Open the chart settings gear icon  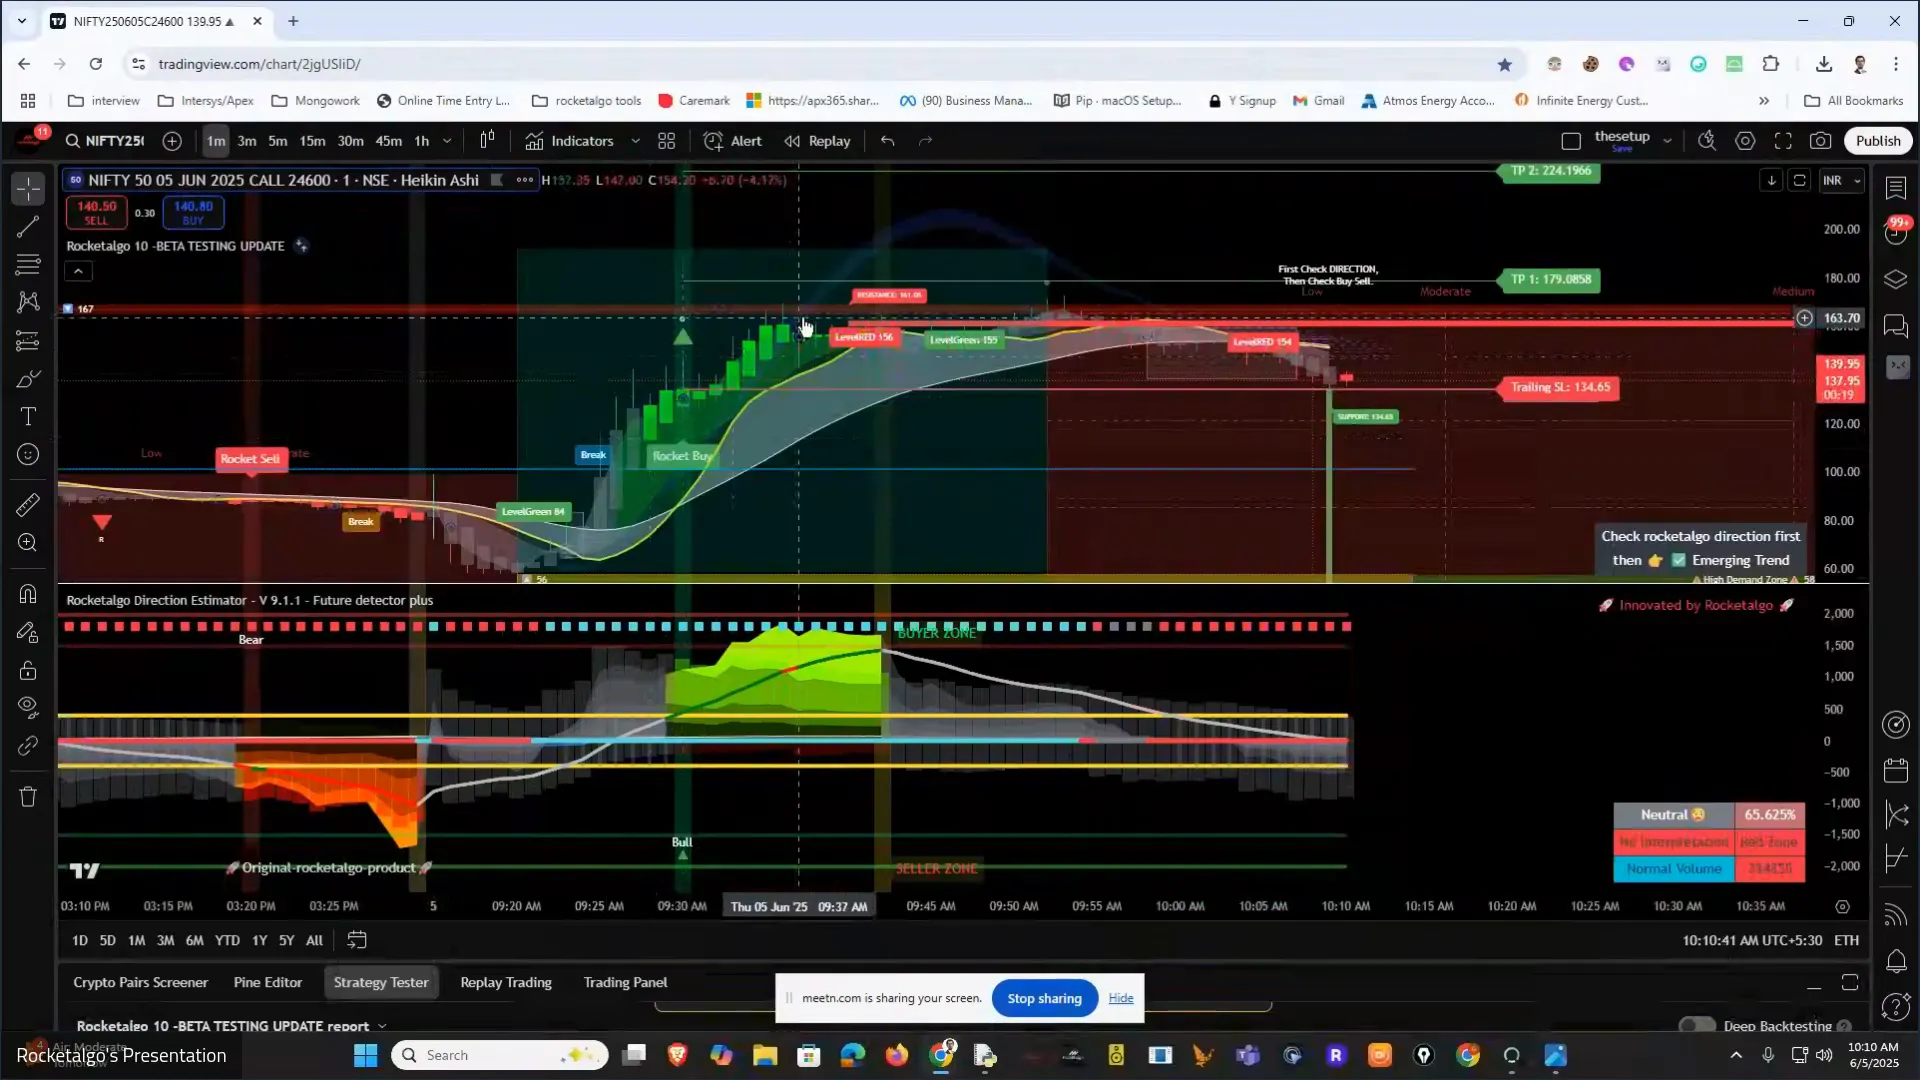pyautogui.click(x=1745, y=141)
